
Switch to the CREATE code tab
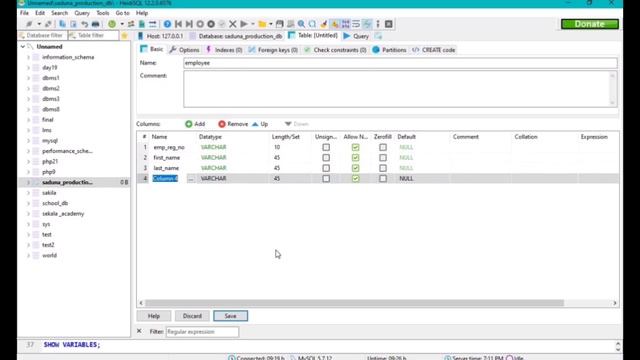pos(434,50)
